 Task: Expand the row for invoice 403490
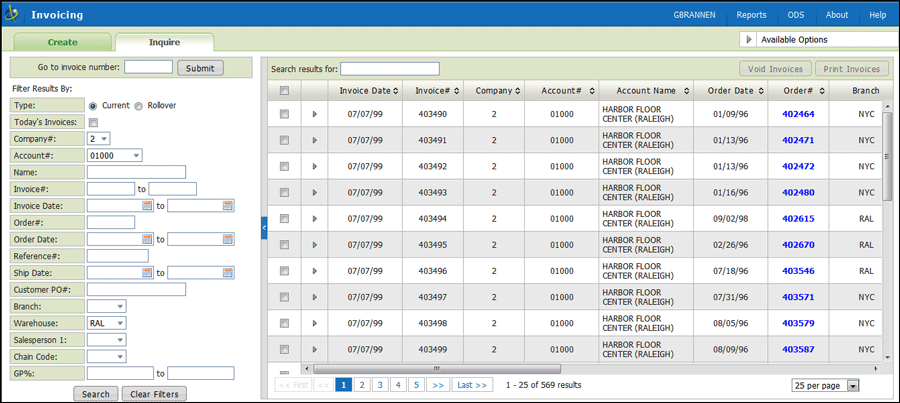point(314,114)
